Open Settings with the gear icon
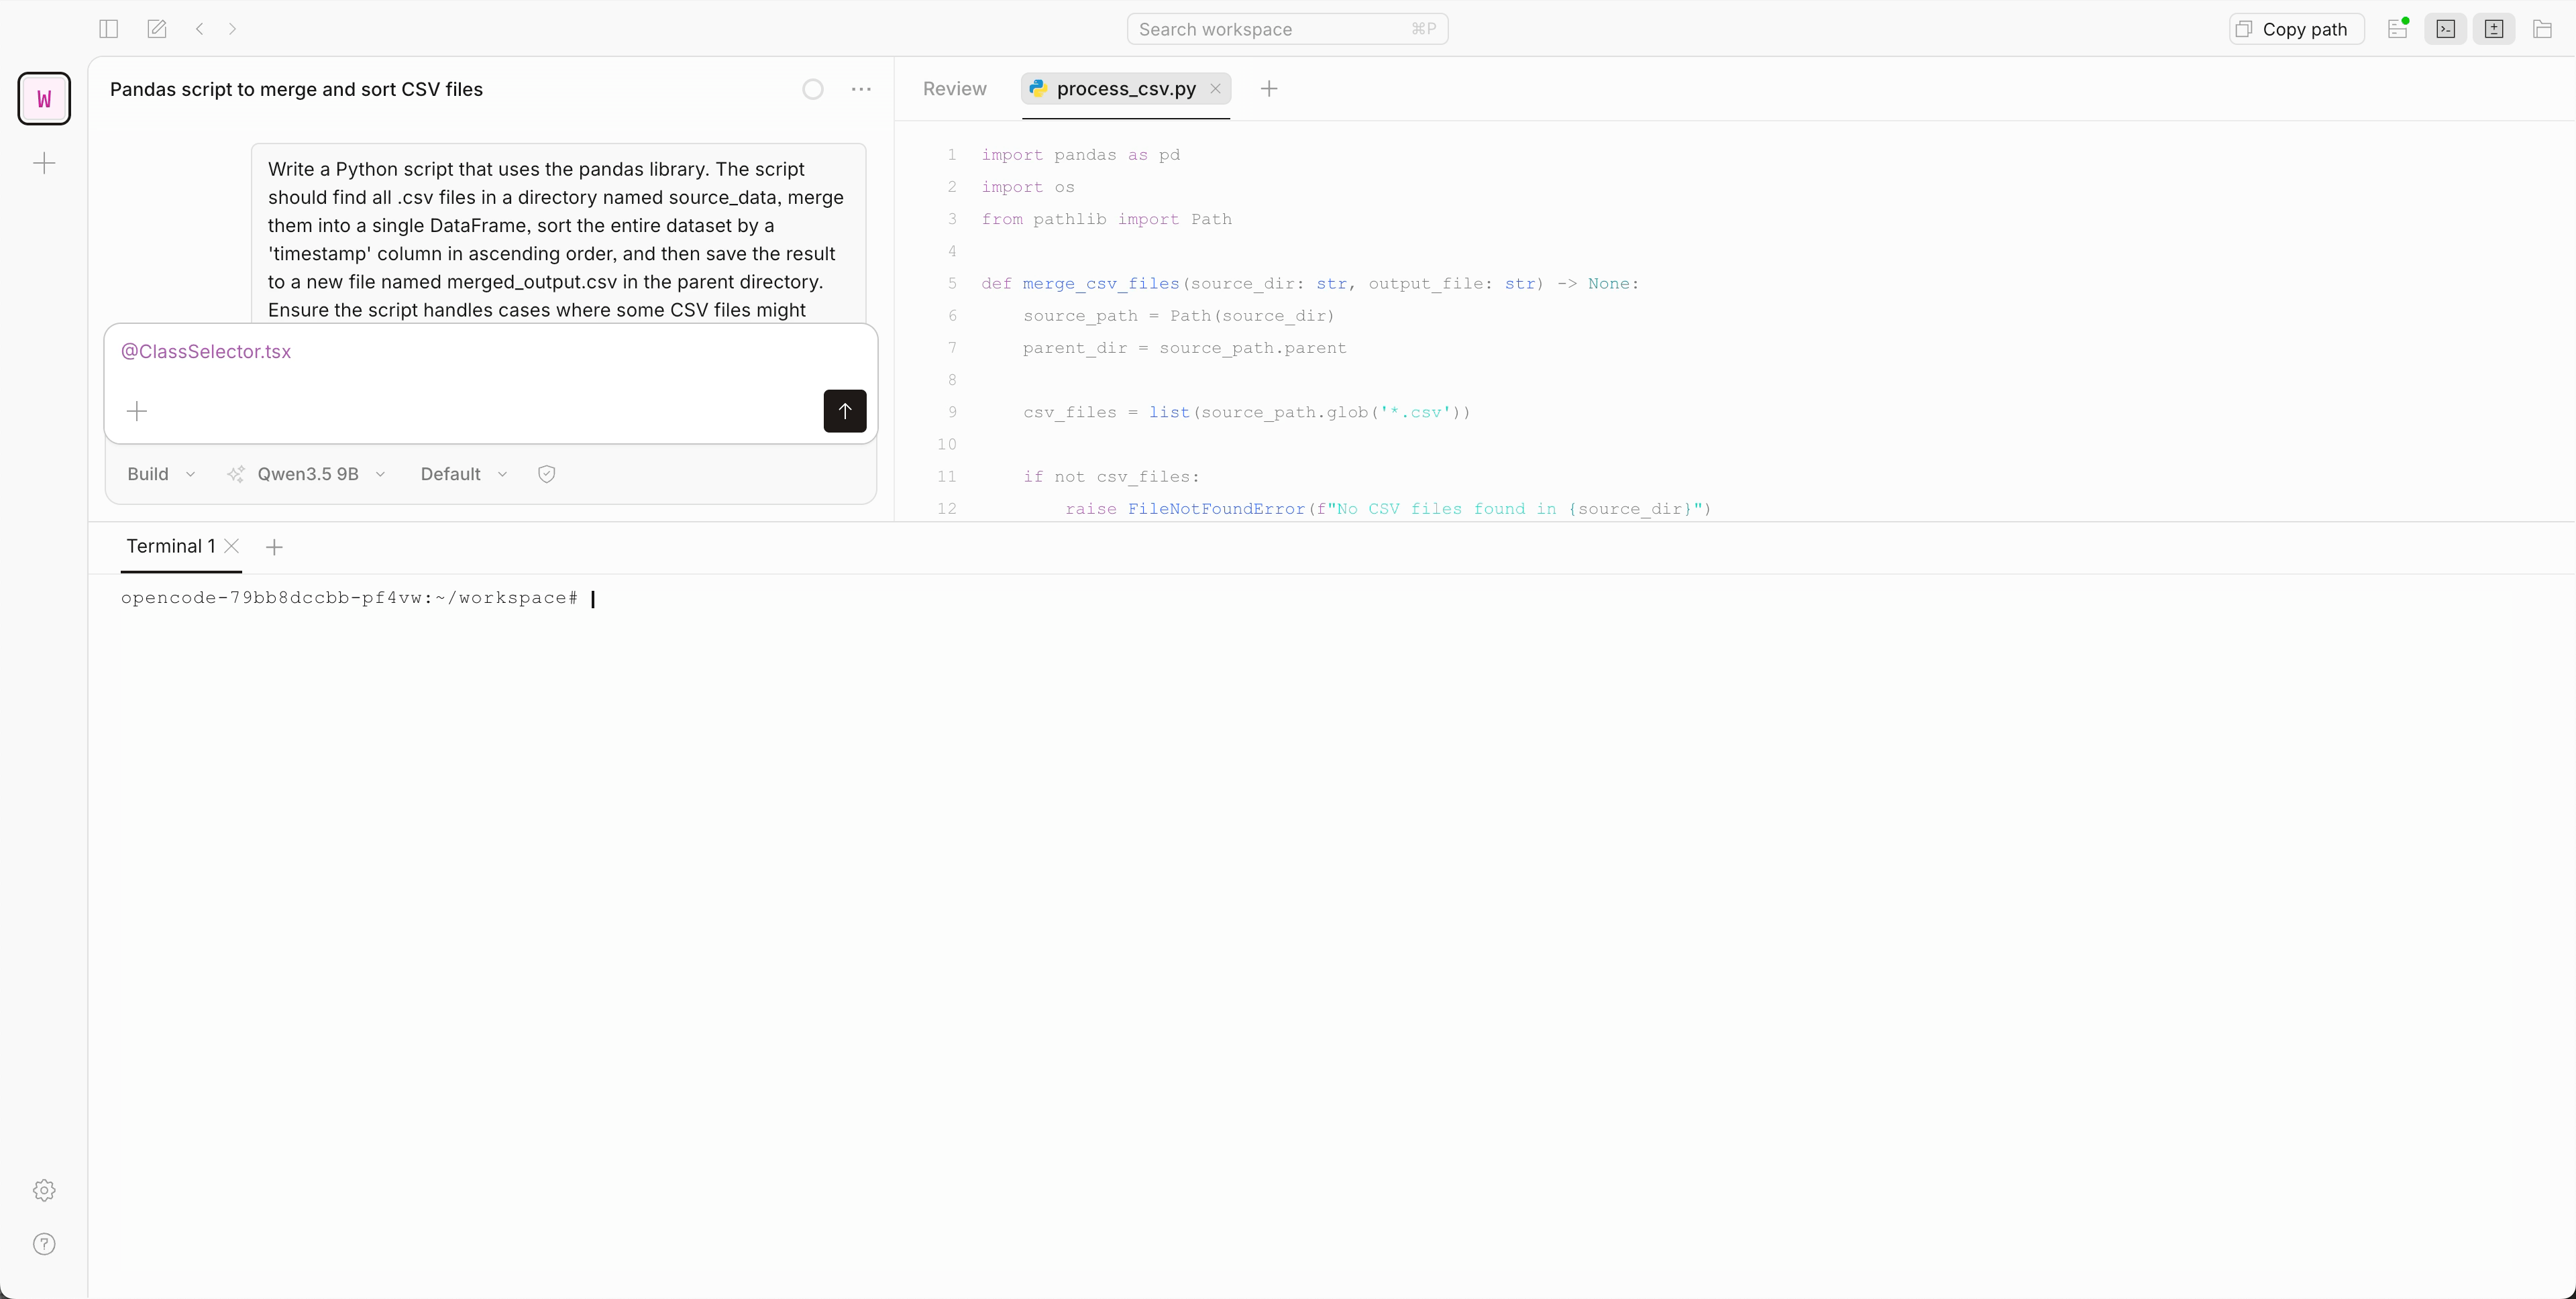This screenshot has width=2576, height=1299. pyautogui.click(x=43, y=1190)
